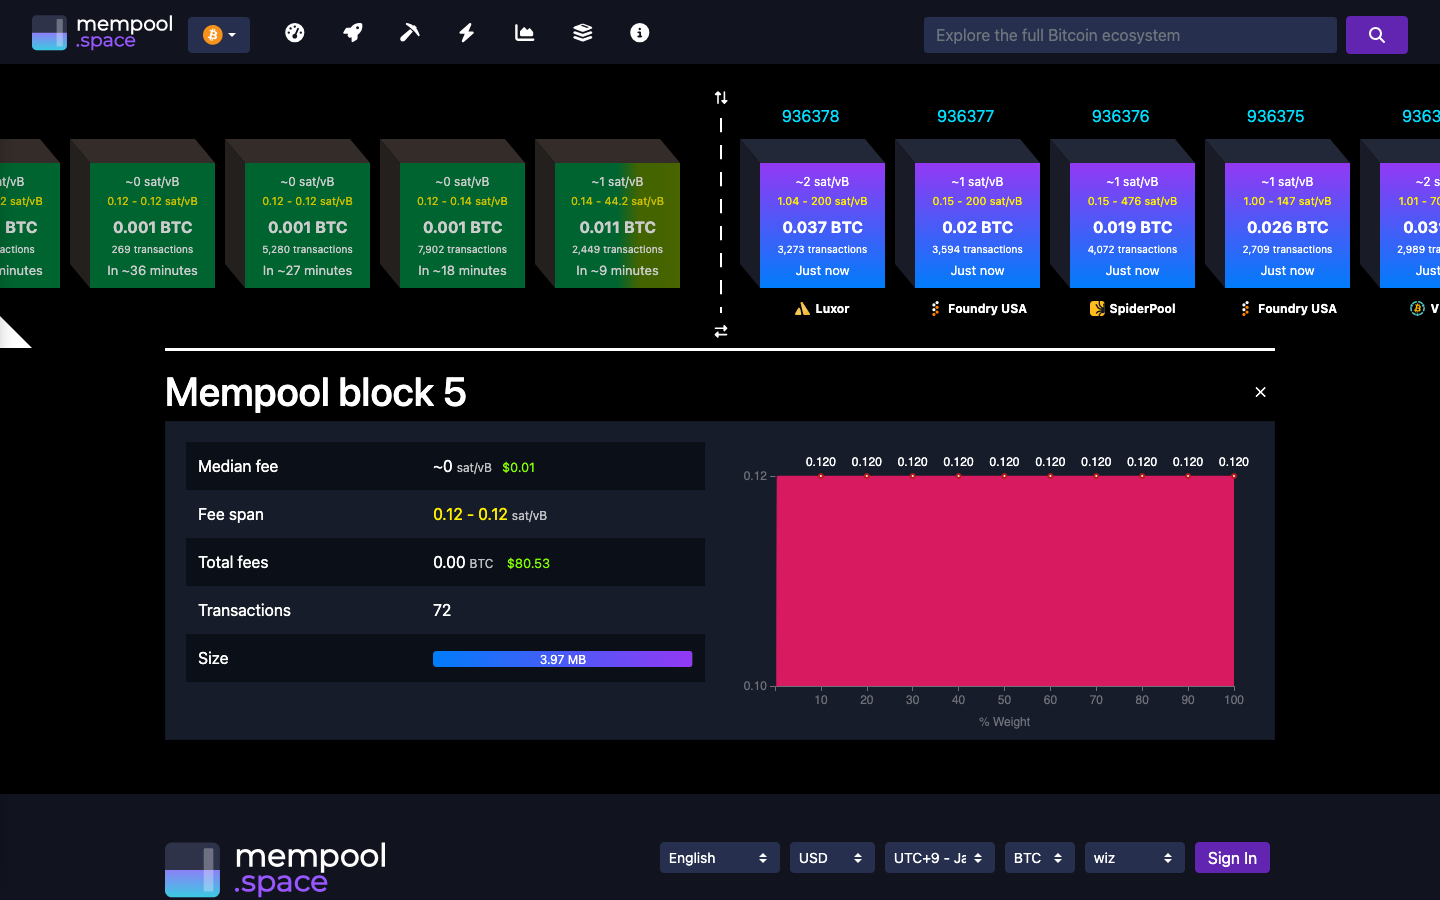Open the USD currency dropdown
This screenshot has height=900, width=1440.
831,857
